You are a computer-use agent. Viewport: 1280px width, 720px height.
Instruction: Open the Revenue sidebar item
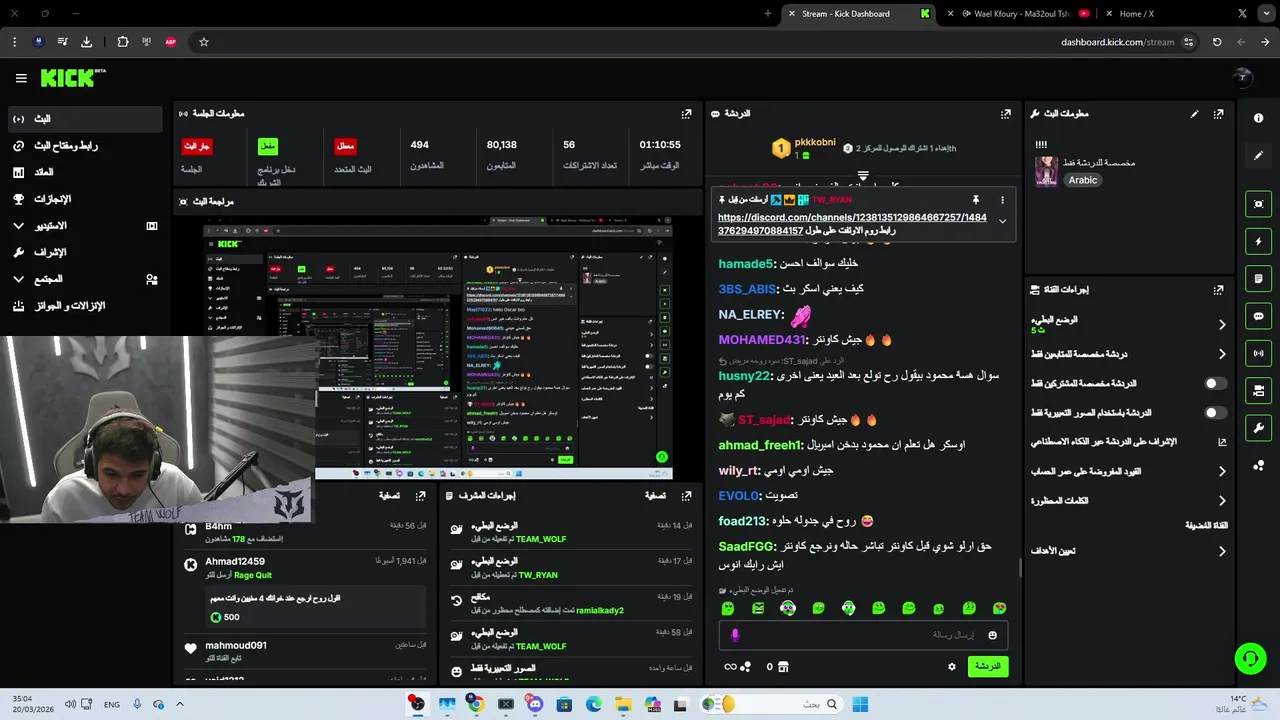tap(84, 172)
